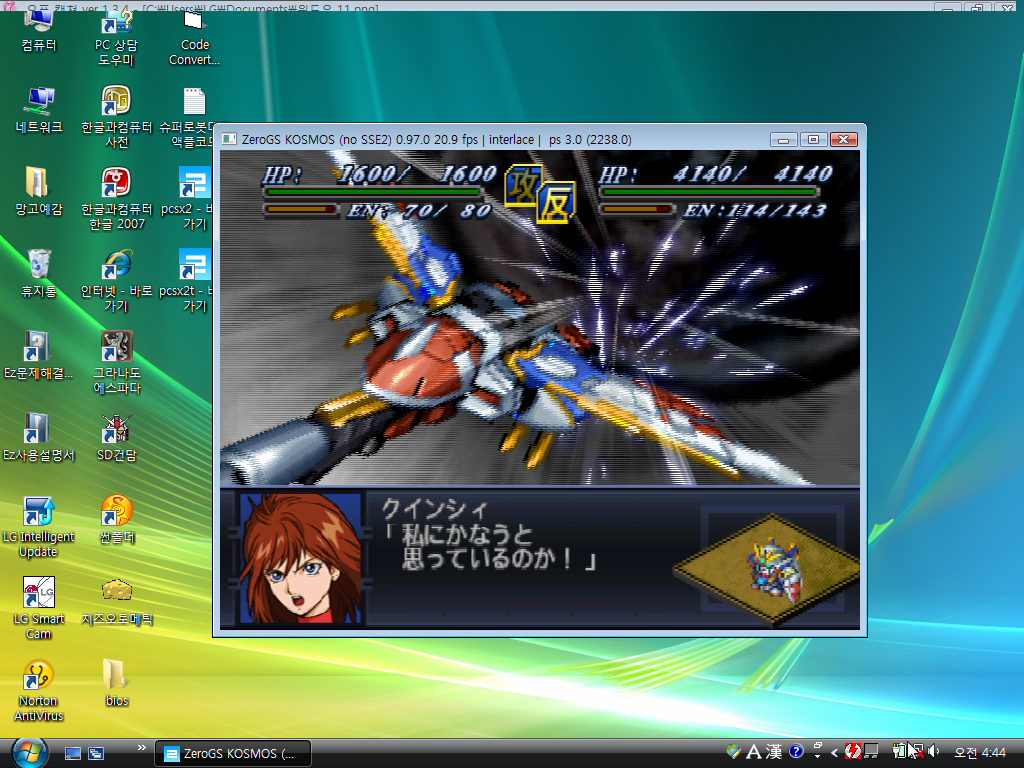Activate the ZeroGS KOSMOS taskbar button
The image size is (1024, 768).
coord(233,753)
